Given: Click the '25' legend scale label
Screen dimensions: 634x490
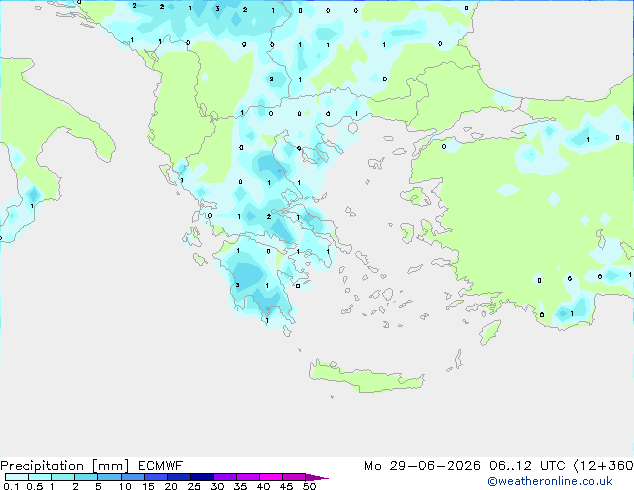Looking at the screenshot, I should coord(194,486).
